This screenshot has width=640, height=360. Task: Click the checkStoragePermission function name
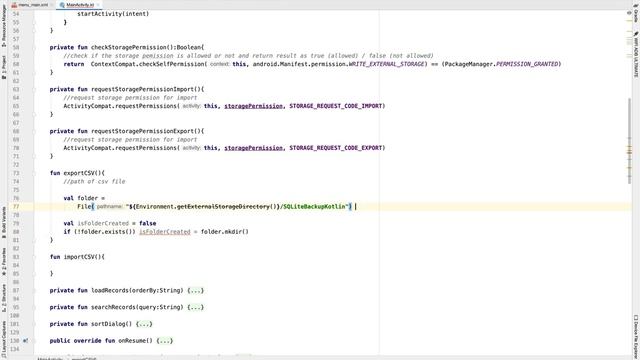tap(128, 47)
